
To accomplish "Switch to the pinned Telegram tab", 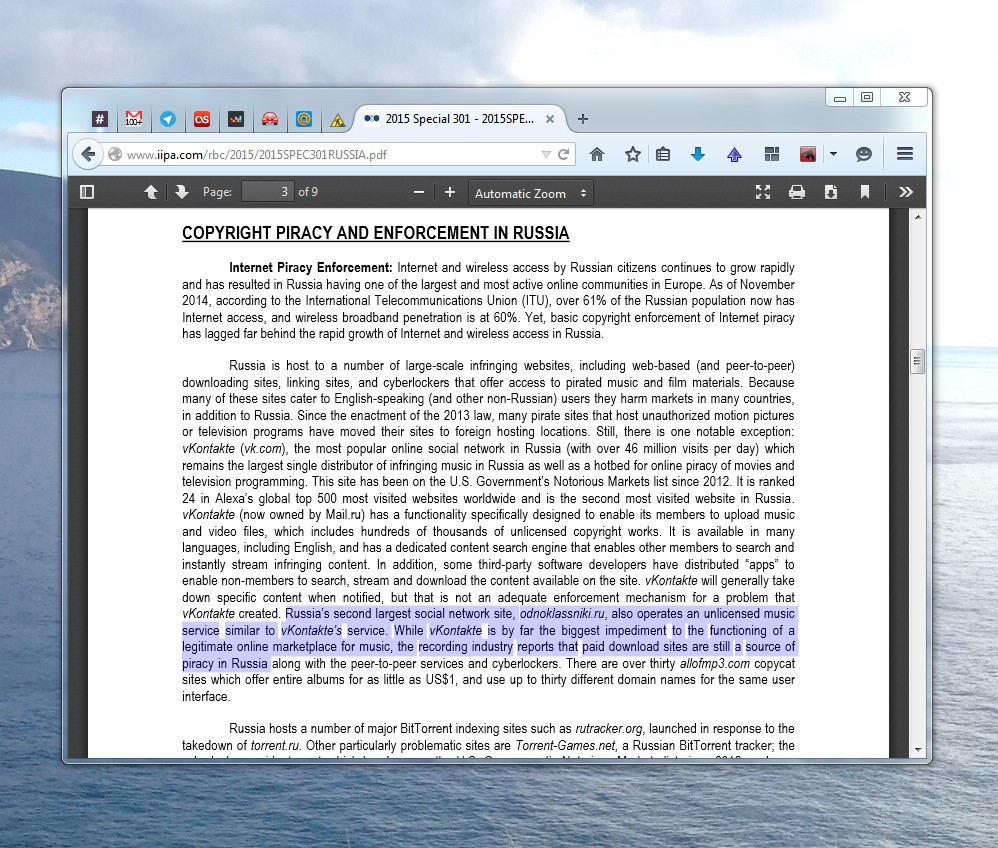I will pyautogui.click(x=168, y=119).
